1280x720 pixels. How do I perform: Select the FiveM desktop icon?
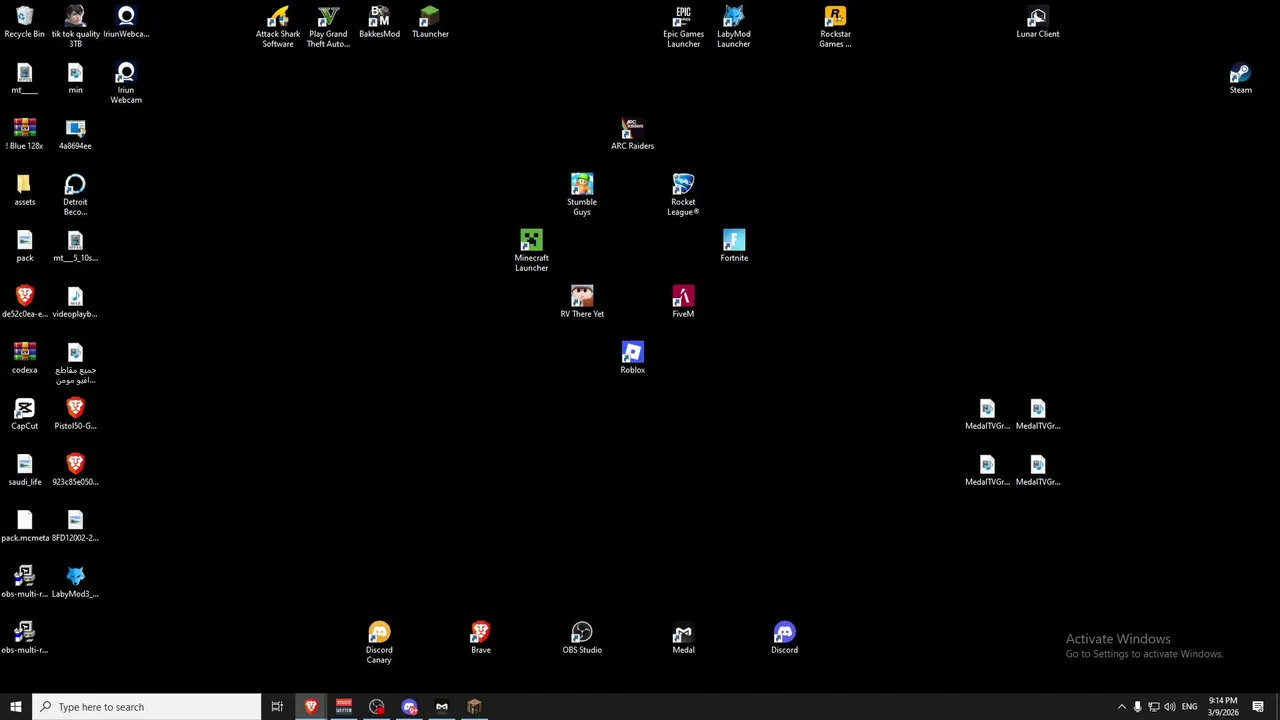pos(683,302)
